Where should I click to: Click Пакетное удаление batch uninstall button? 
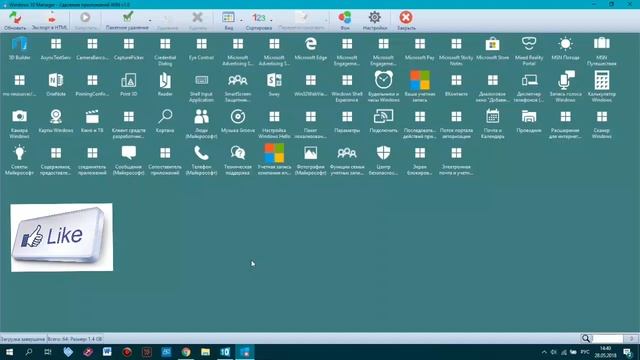127,20
